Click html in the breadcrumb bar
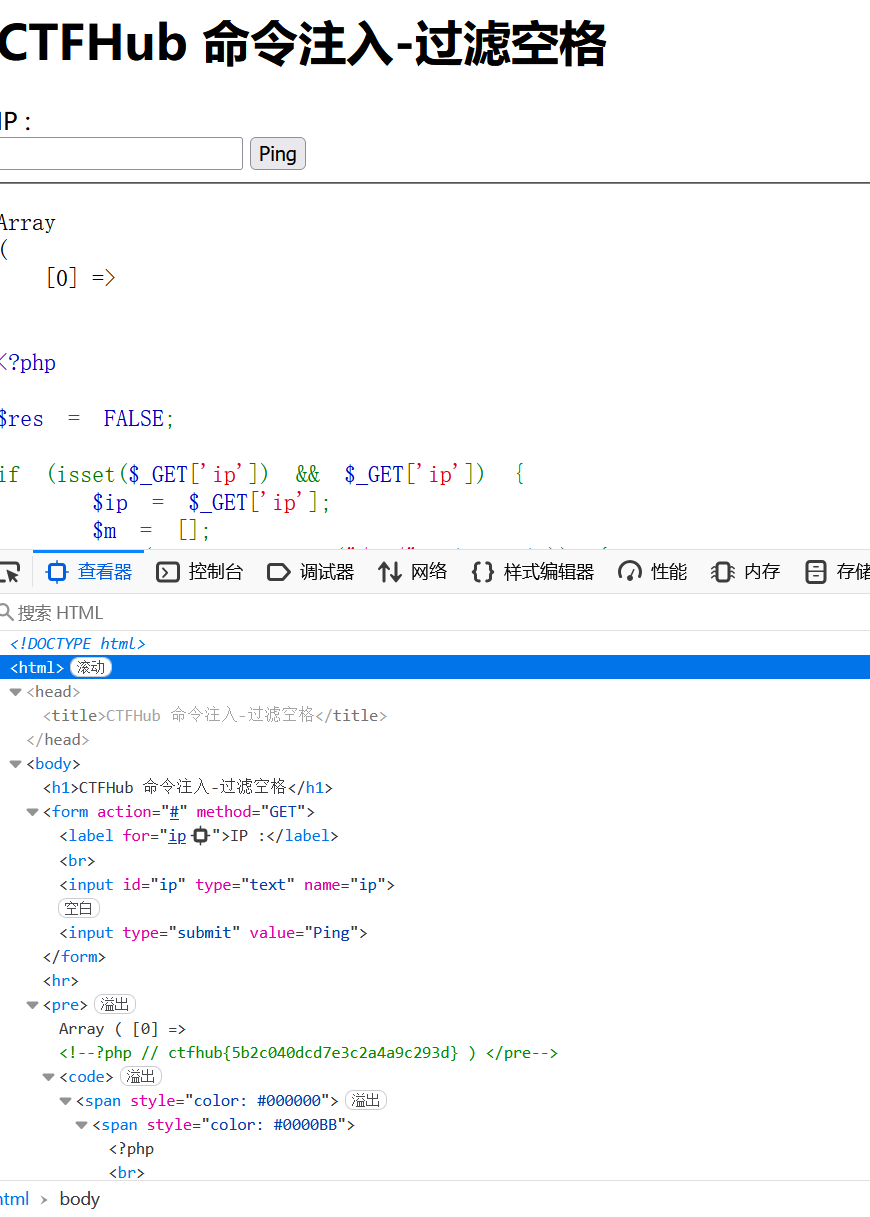 point(14,1199)
